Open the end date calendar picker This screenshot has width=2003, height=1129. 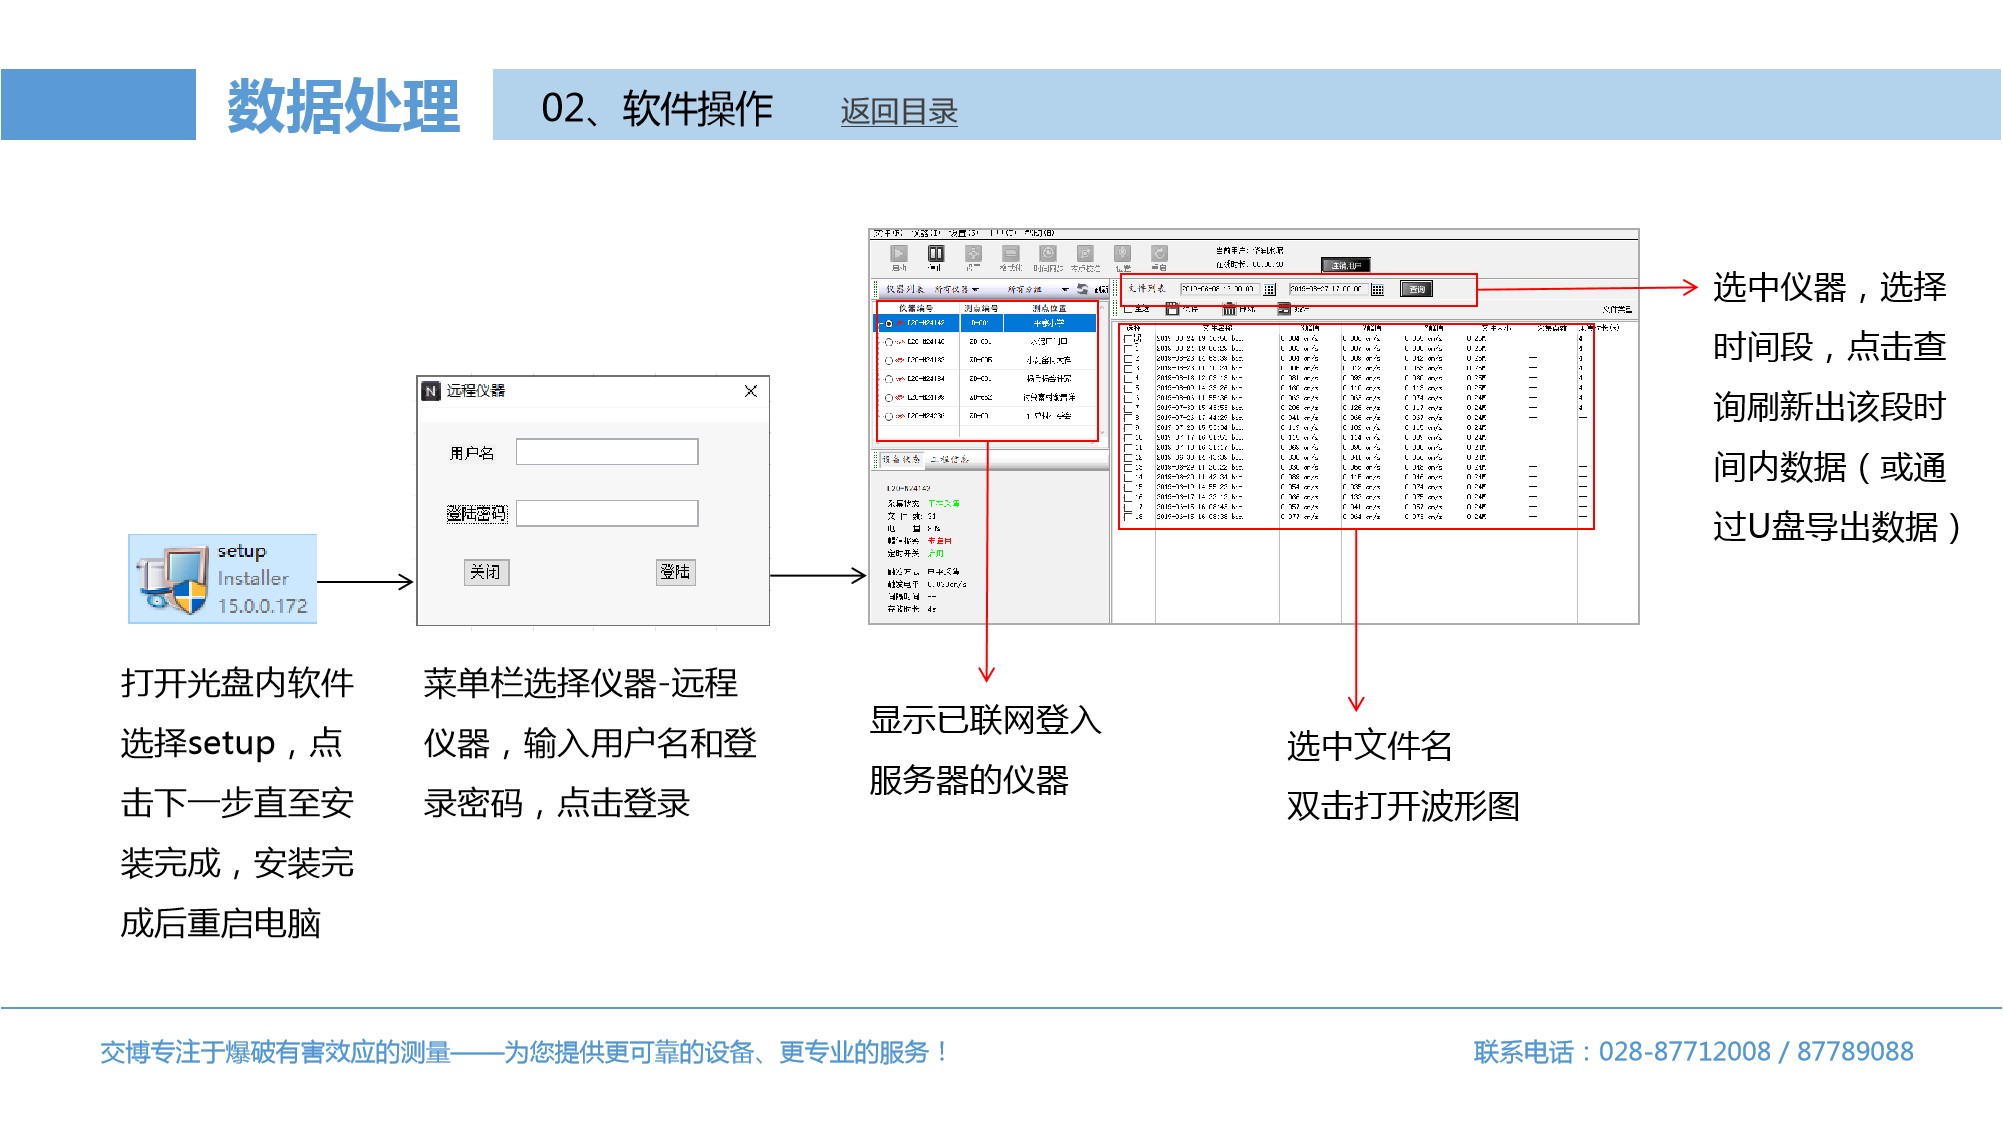click(1377, 289)
